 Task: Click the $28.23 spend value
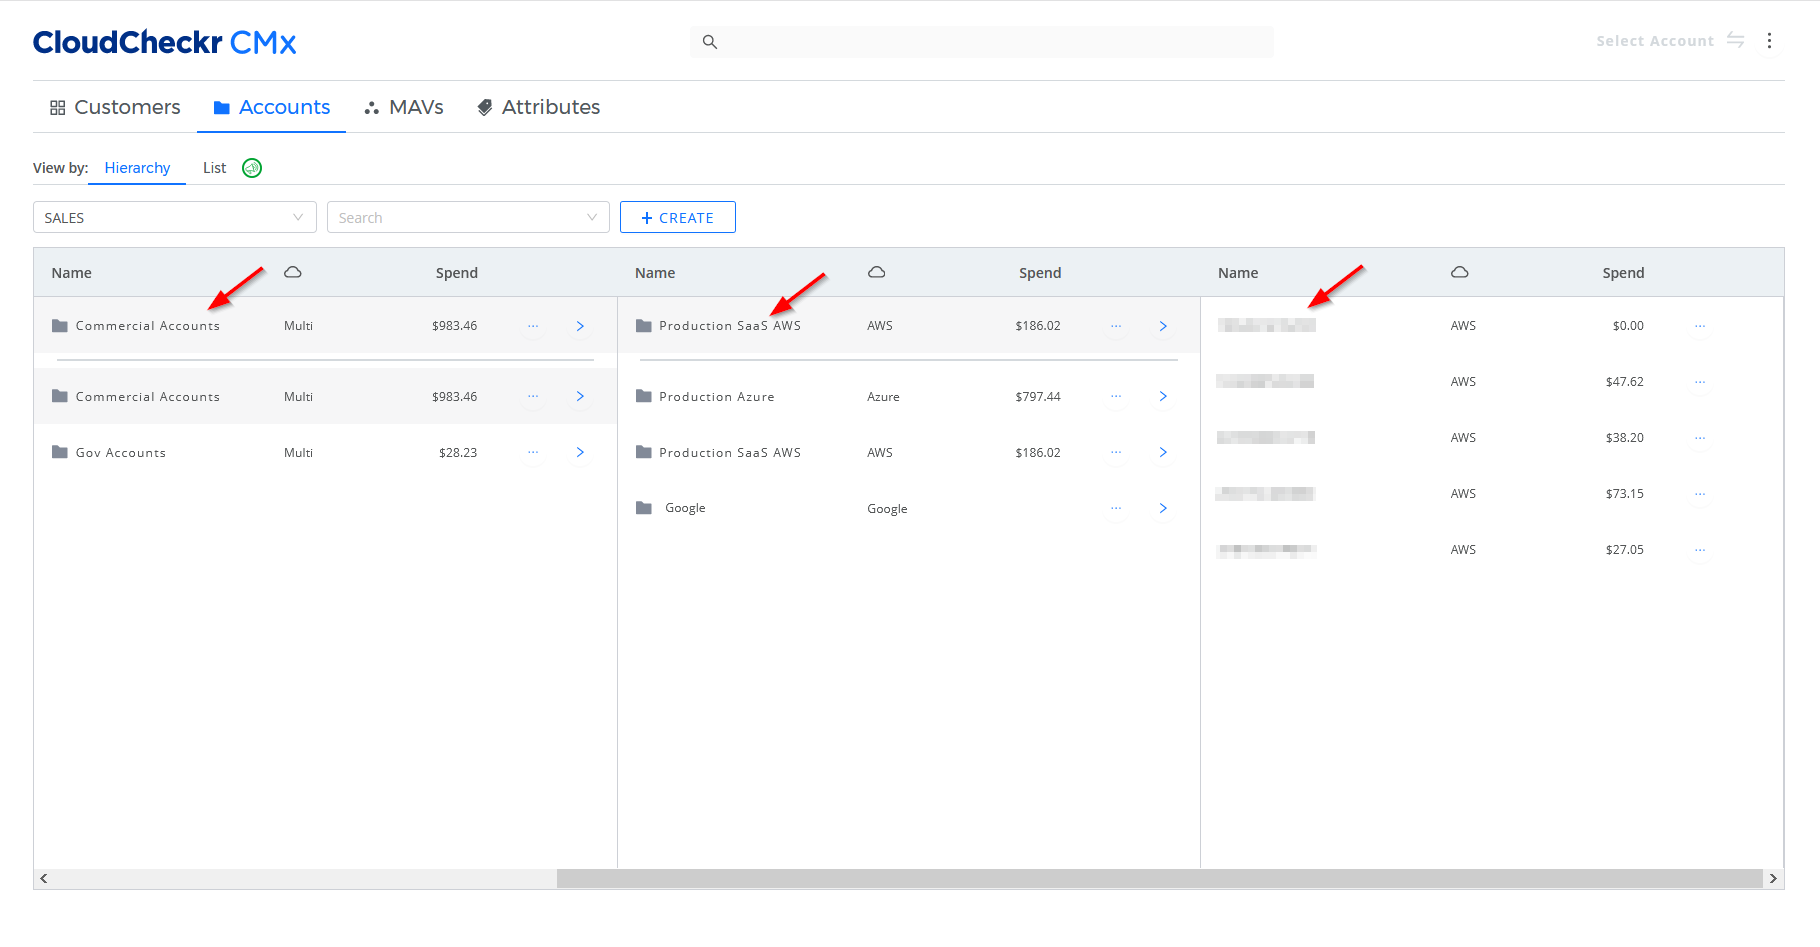(458, 453)
